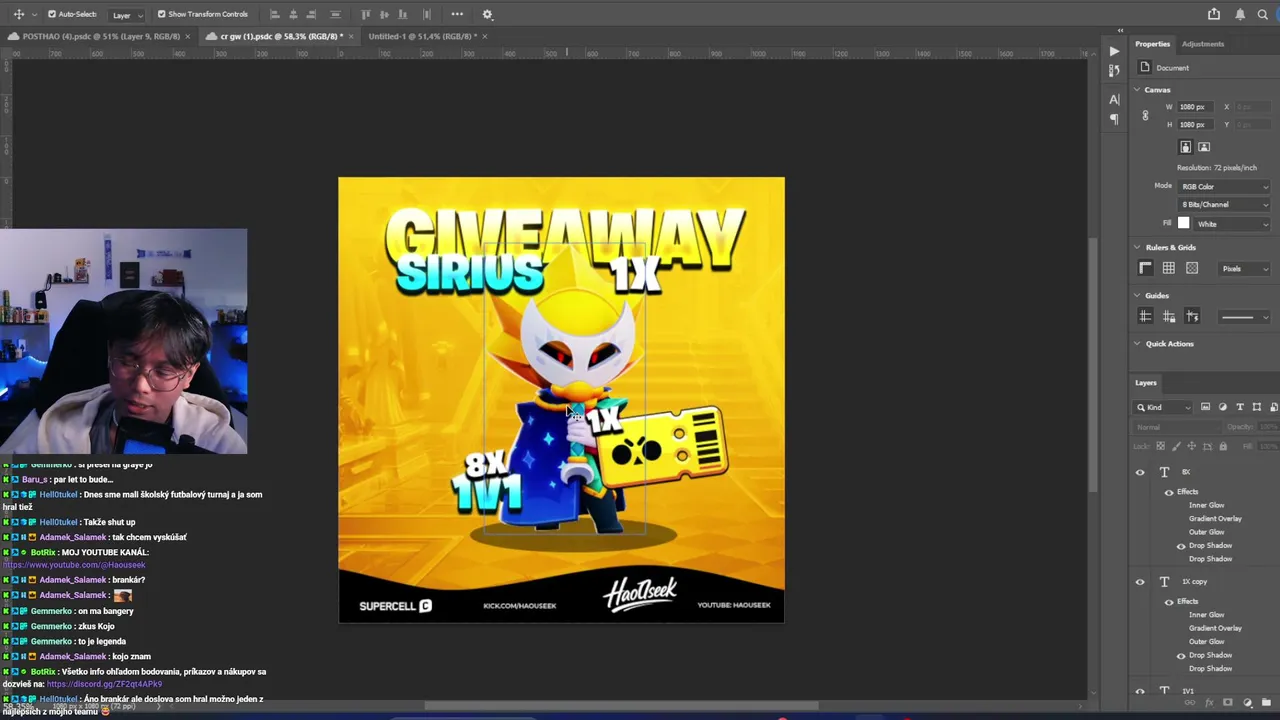This screenshot has height=720, width=1280.
Task: Open the gear settings icon in options bar
Action: [x=487, y=14]
